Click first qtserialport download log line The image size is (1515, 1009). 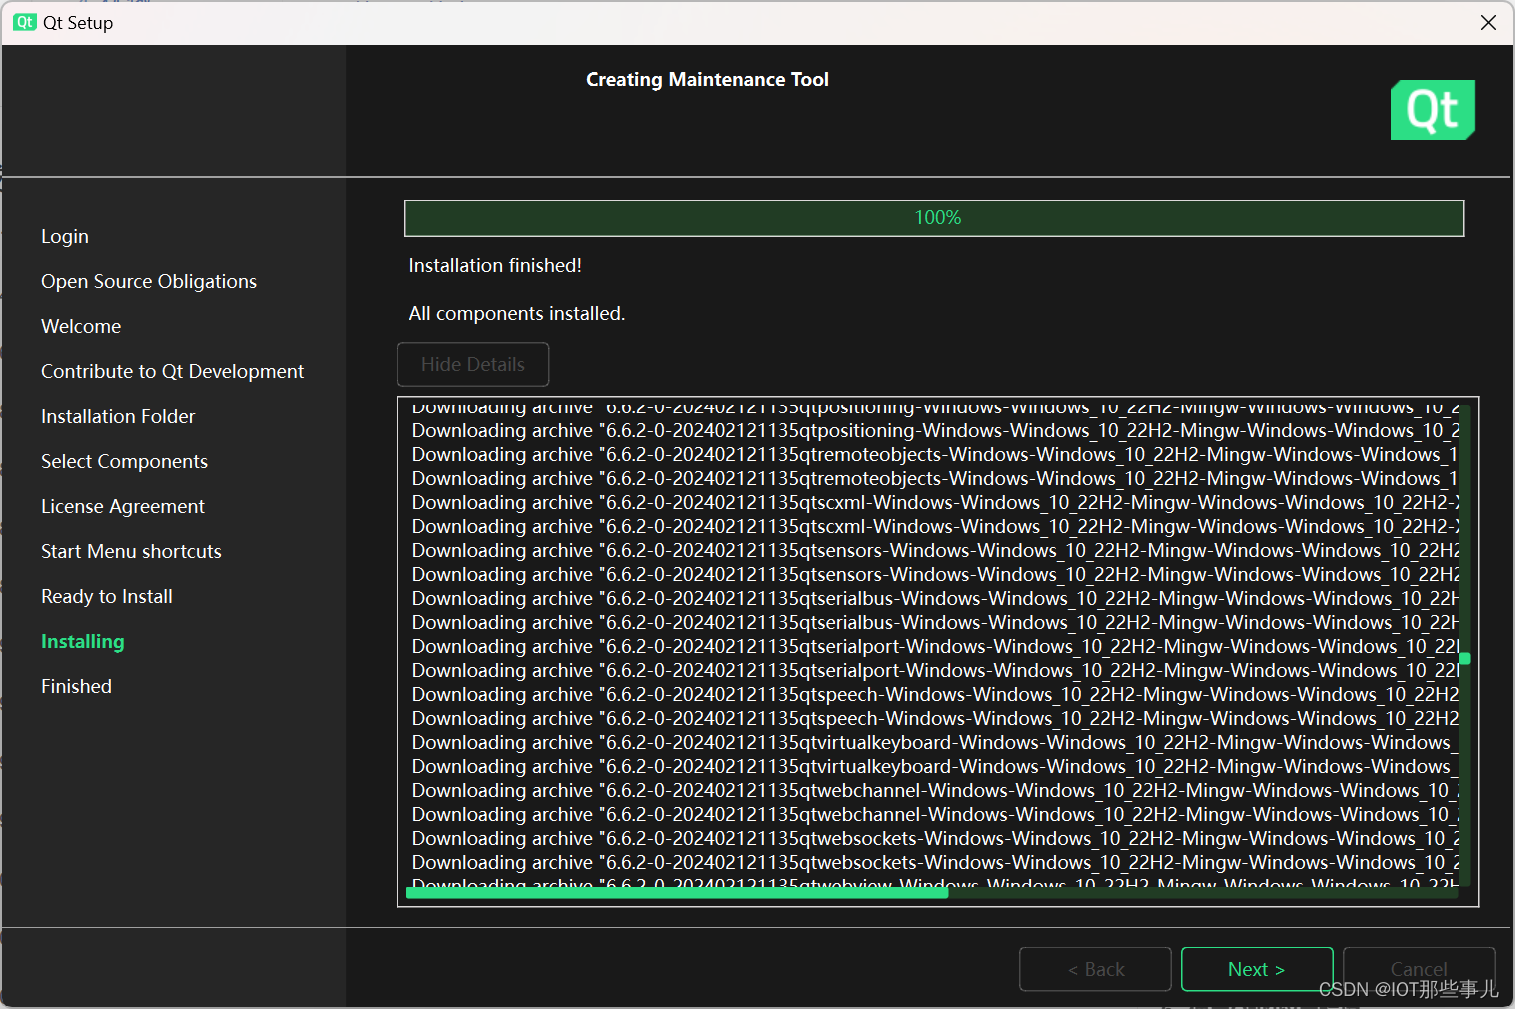[x=935, y=646]
